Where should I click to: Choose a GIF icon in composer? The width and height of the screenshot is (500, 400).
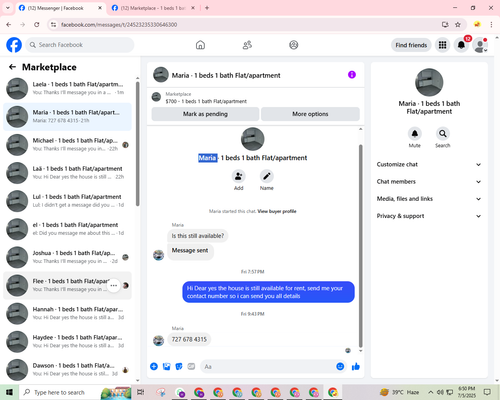[191, 367]
